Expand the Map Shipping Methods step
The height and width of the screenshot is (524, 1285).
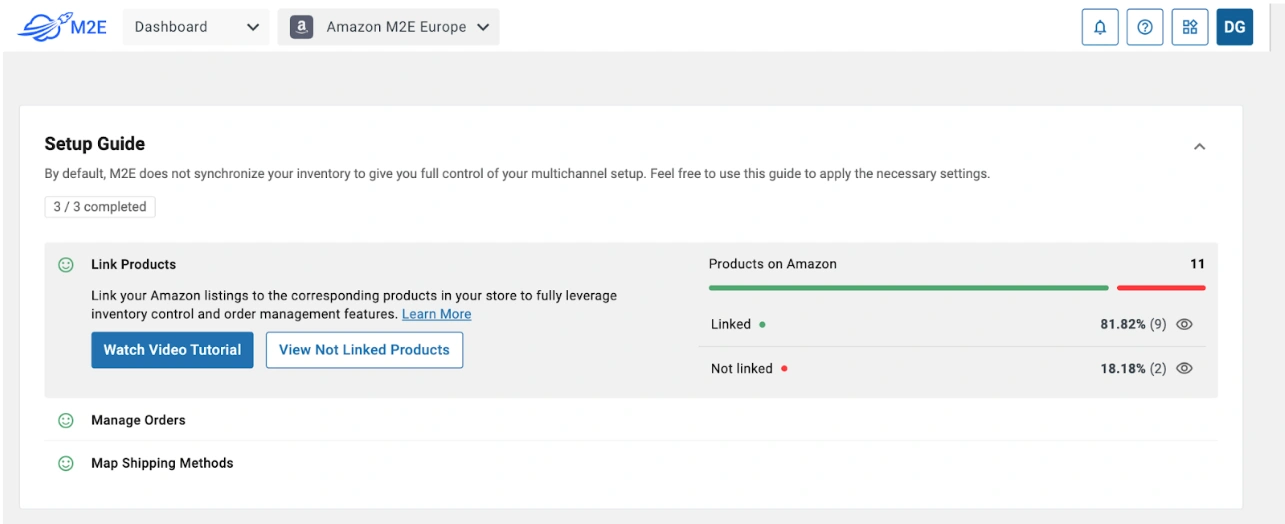[x=162, y=464]
